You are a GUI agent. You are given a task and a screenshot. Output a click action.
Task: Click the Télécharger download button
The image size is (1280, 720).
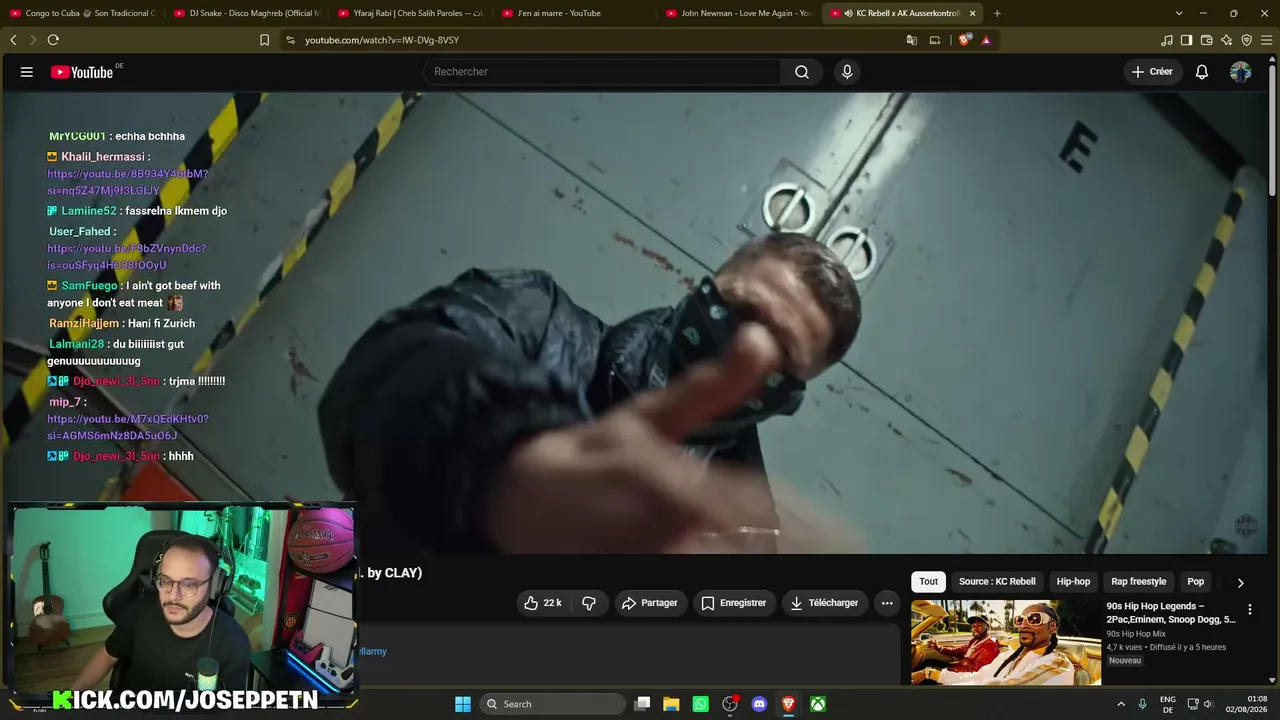tap(824, 603)
